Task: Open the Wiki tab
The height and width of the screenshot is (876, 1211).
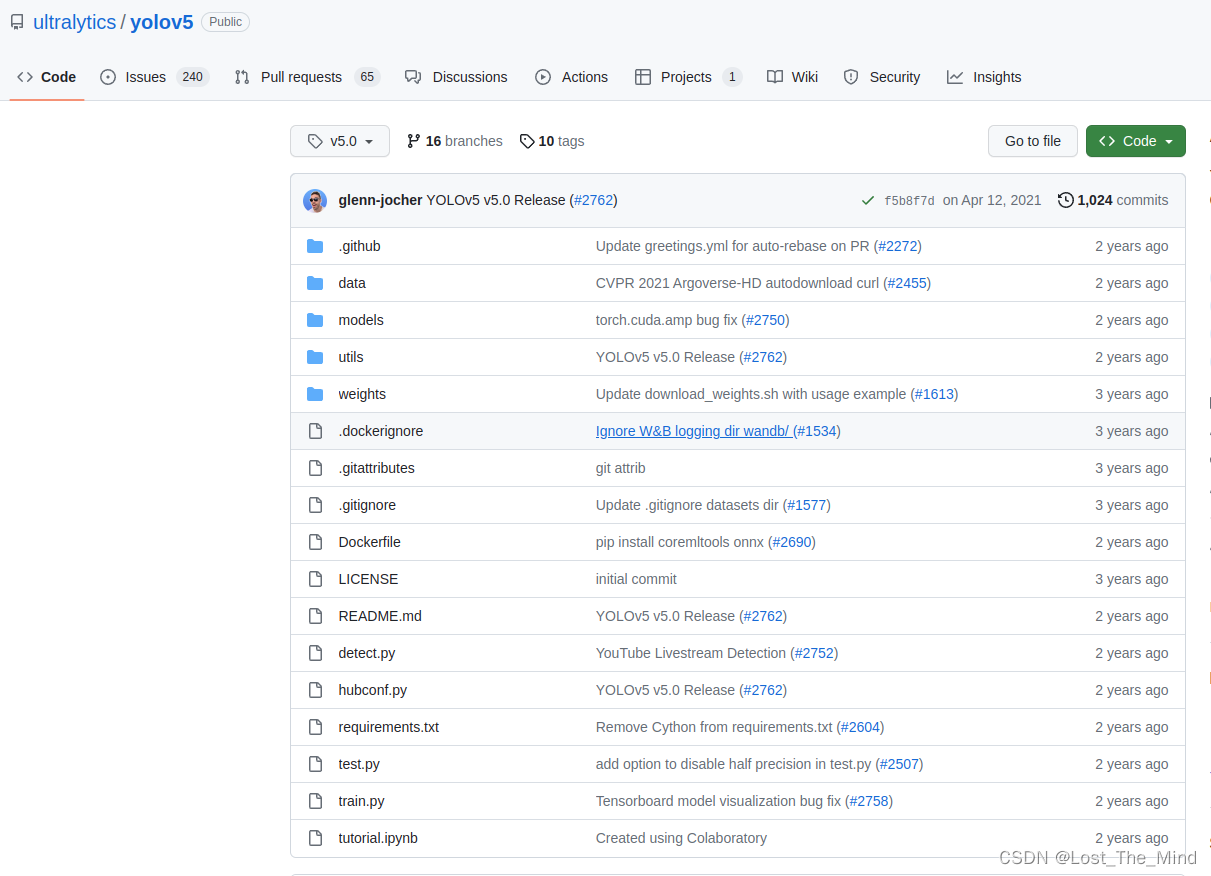Action: point(792,77)
